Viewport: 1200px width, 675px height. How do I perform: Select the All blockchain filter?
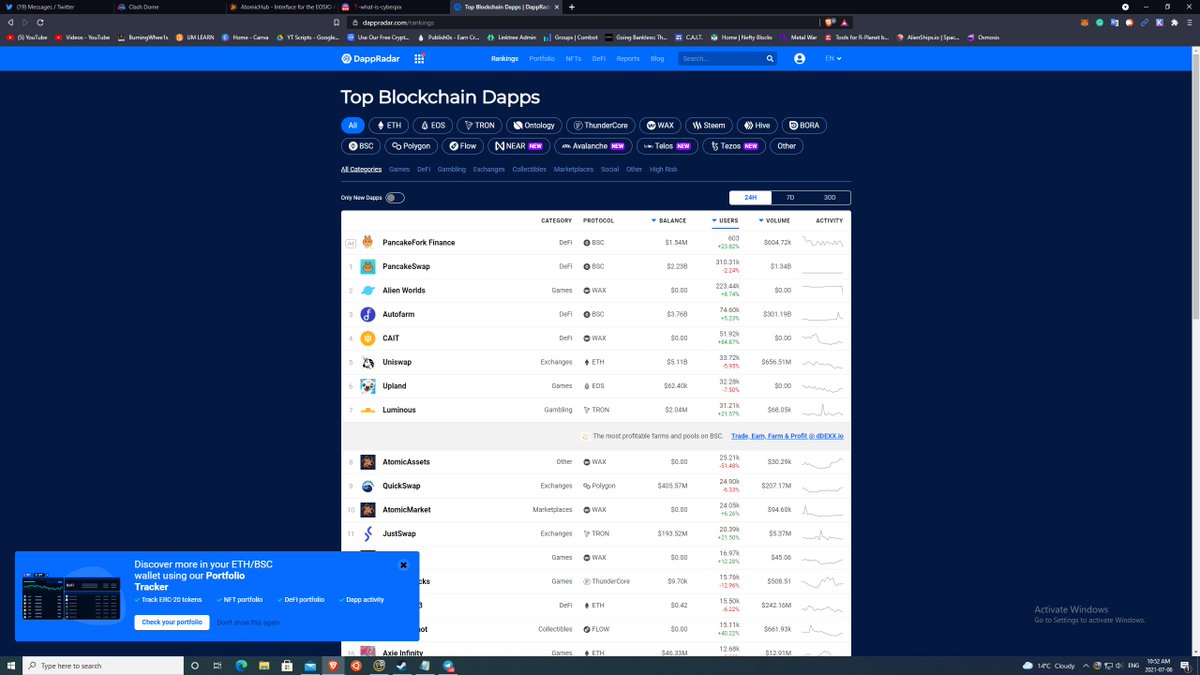[352, 125]
